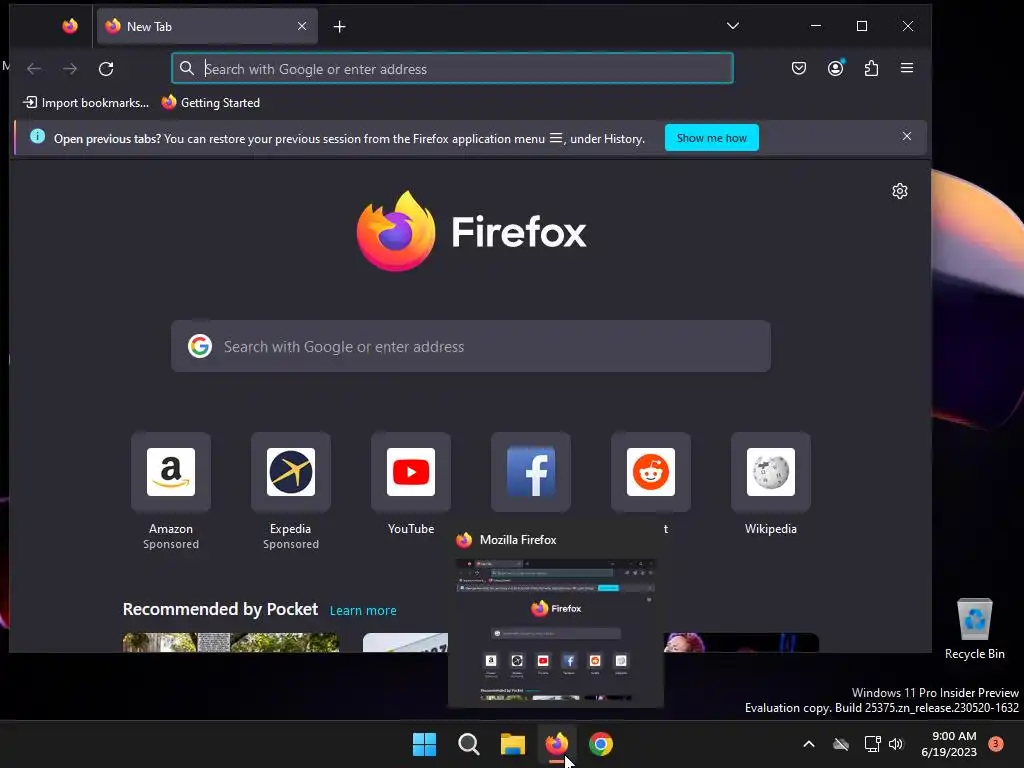The image size is (1024, 768).
Task: Switch to the New Tab tab
Action: pos(207,26)
